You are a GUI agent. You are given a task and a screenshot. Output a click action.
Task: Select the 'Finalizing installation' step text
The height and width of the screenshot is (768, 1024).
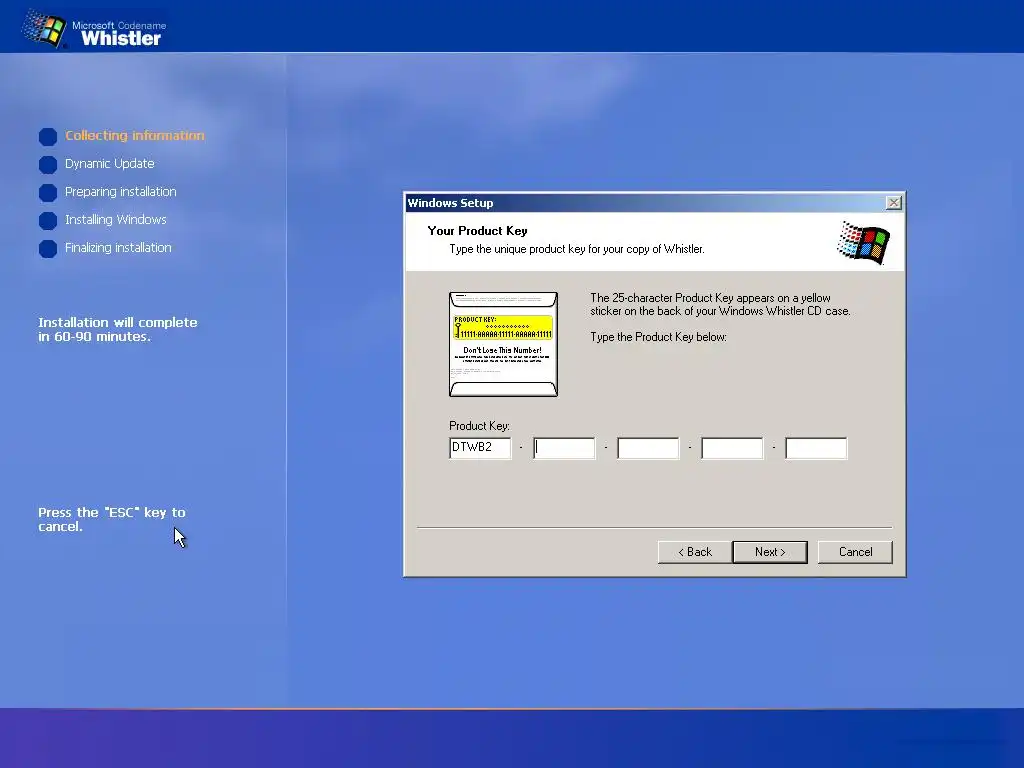118,248
